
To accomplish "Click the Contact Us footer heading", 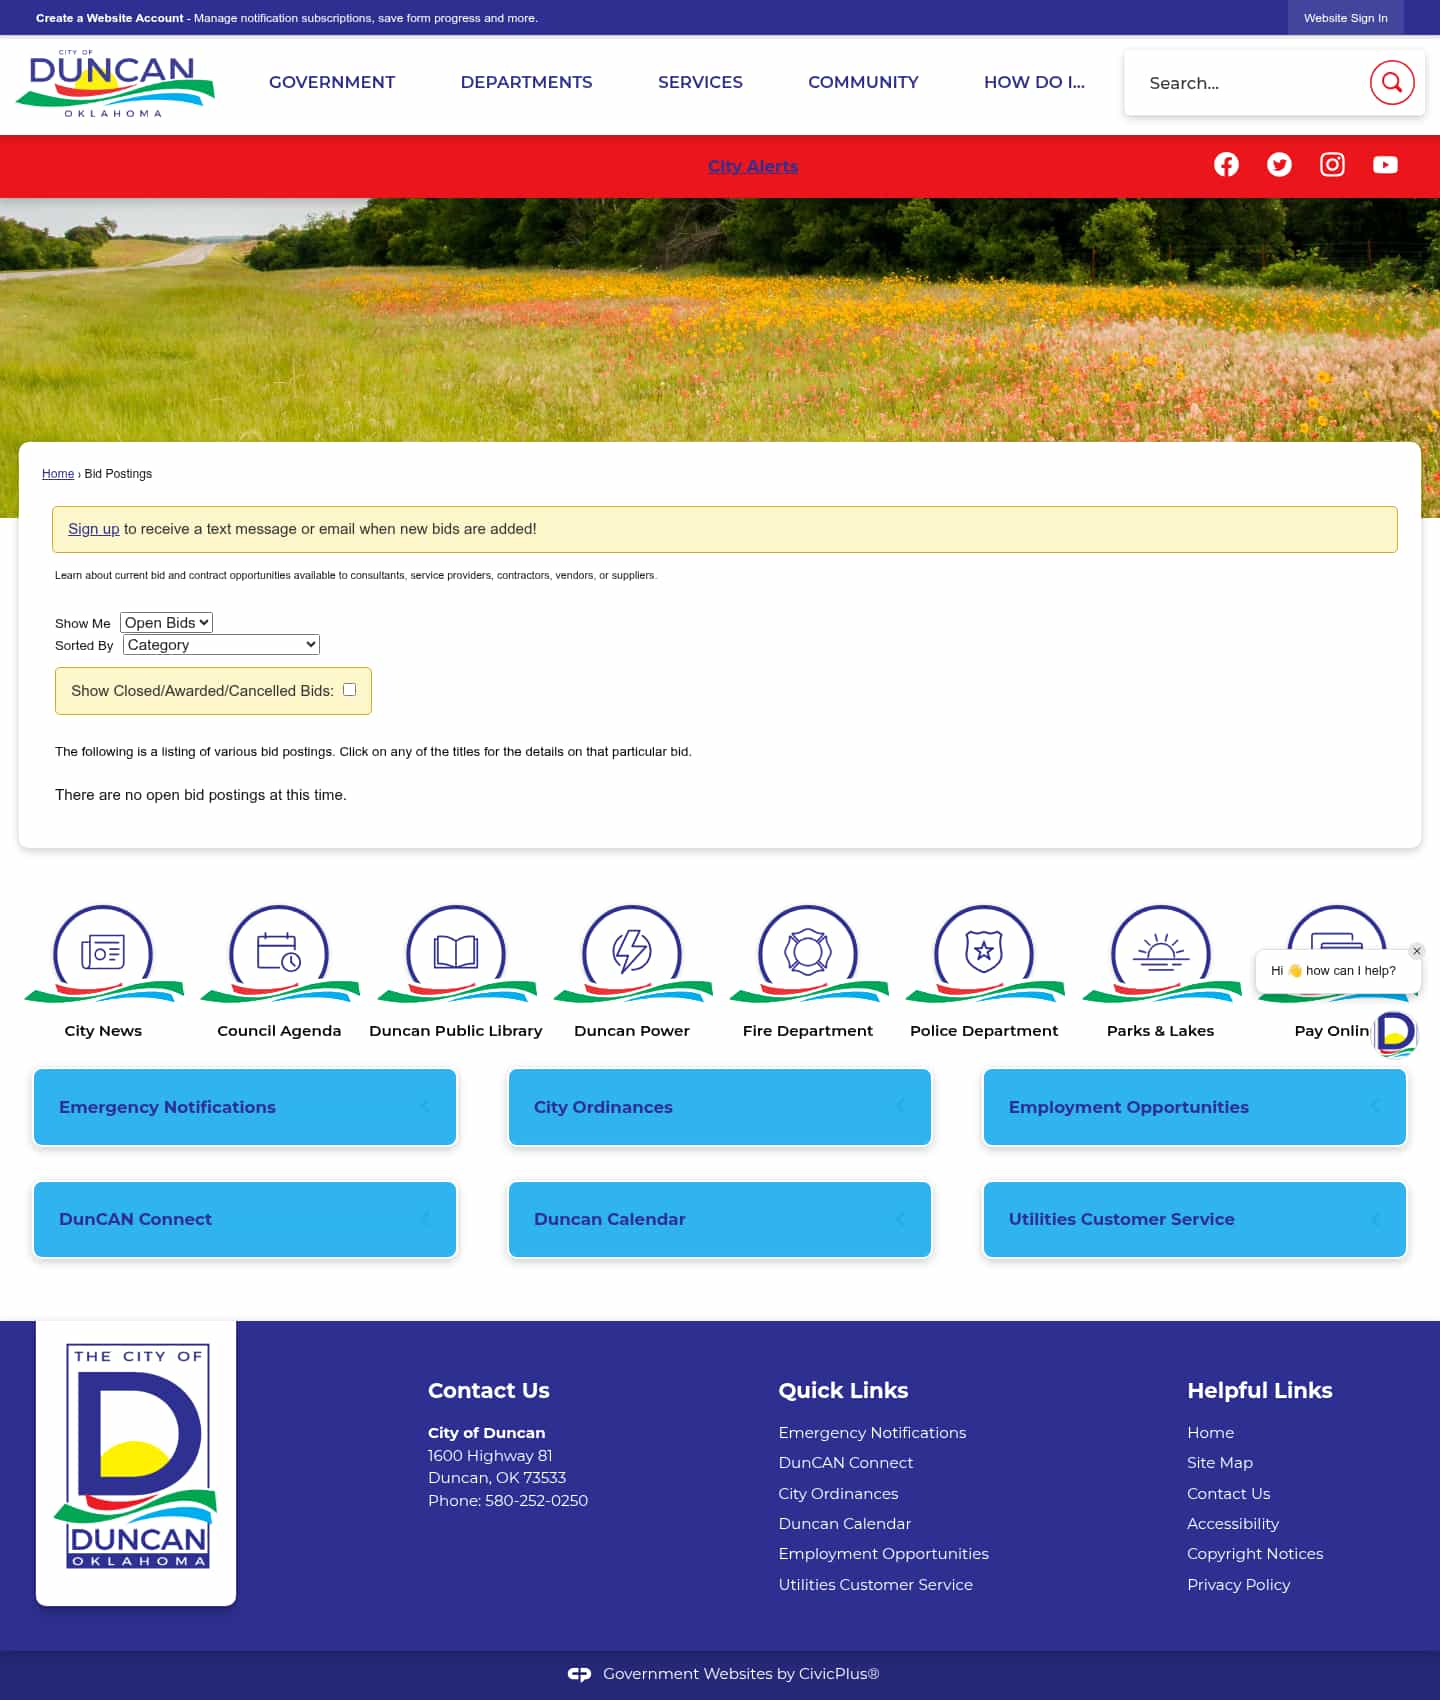I will pyautogui.click(x=488, y=1390).
